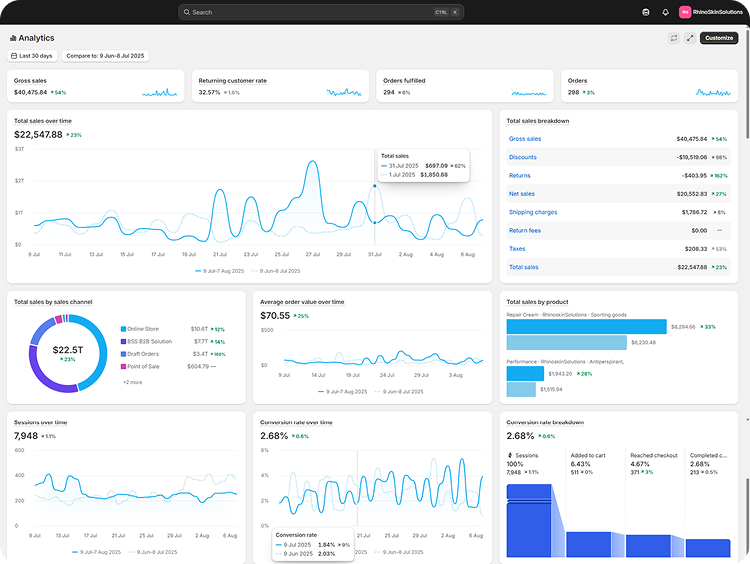Open Conversion rate over time report
The height and width of the screenshot is (564, 750).
[x=296, y=422]
